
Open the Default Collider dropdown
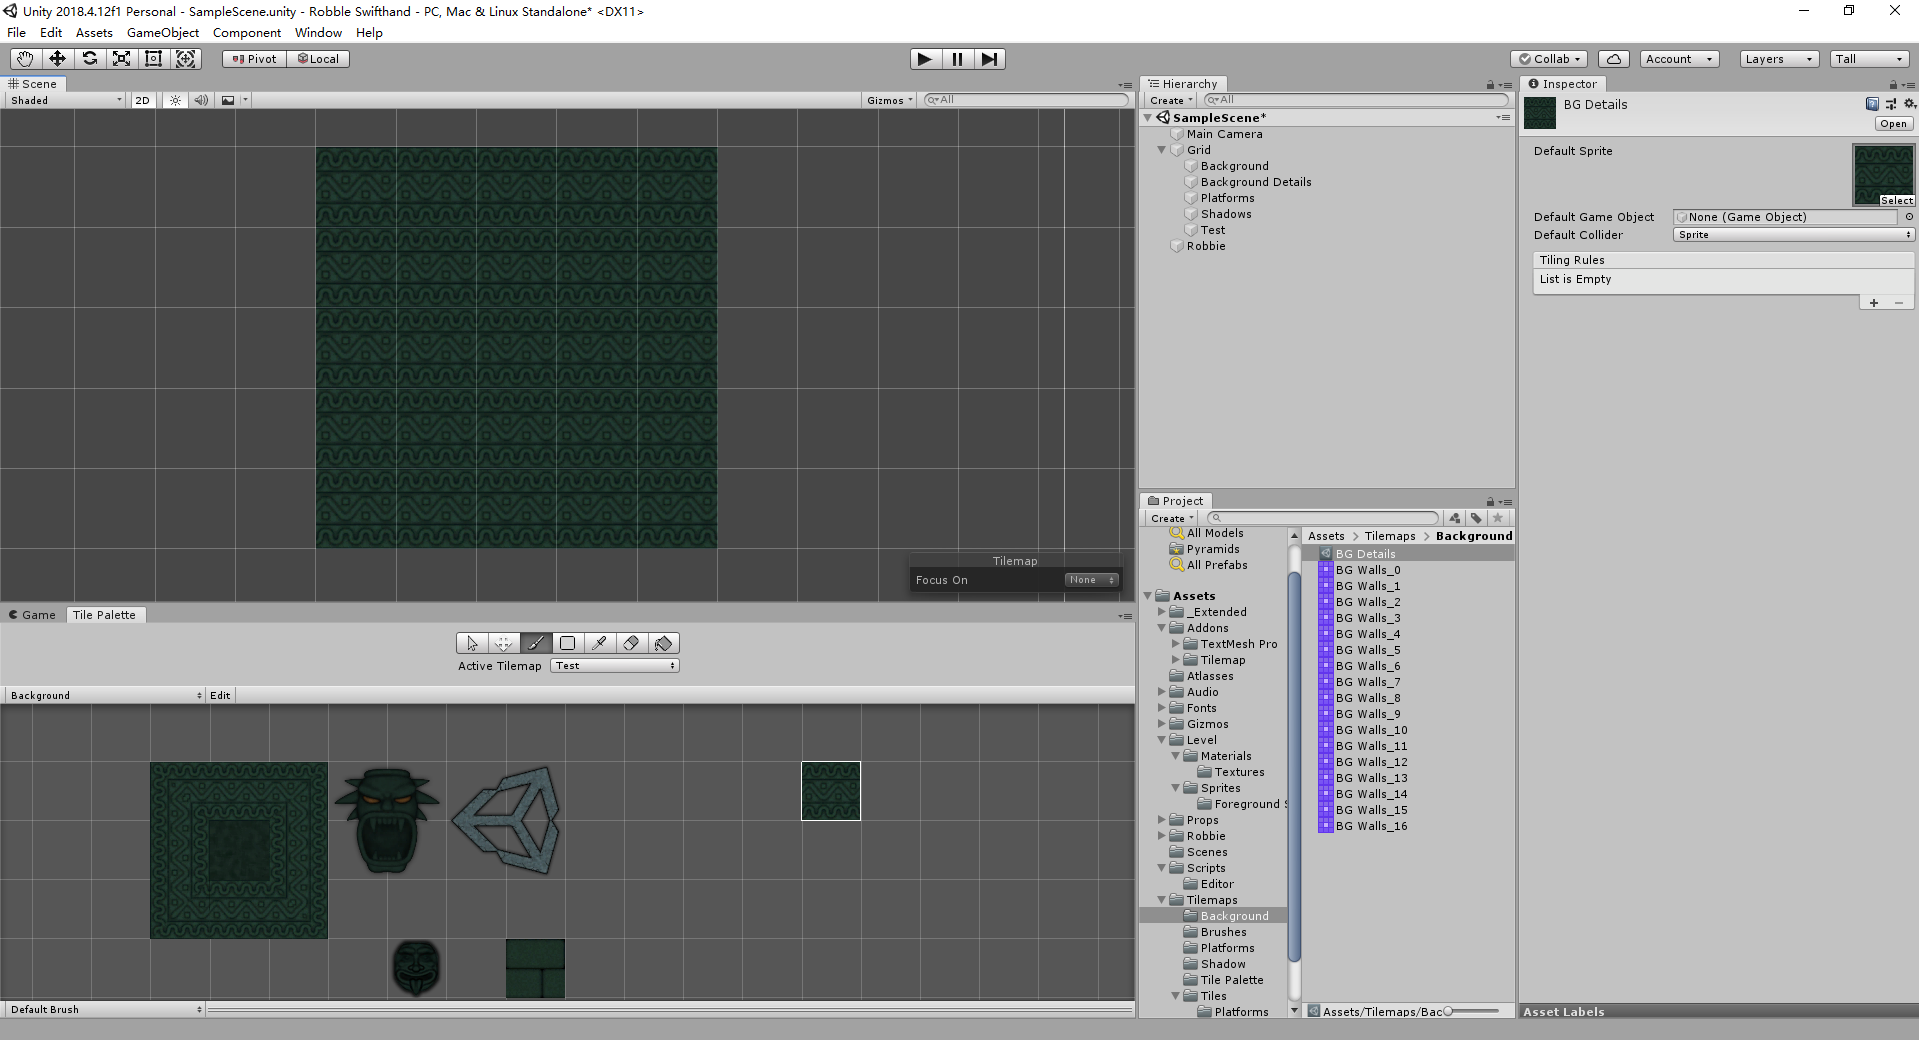tap(1794, 235)
